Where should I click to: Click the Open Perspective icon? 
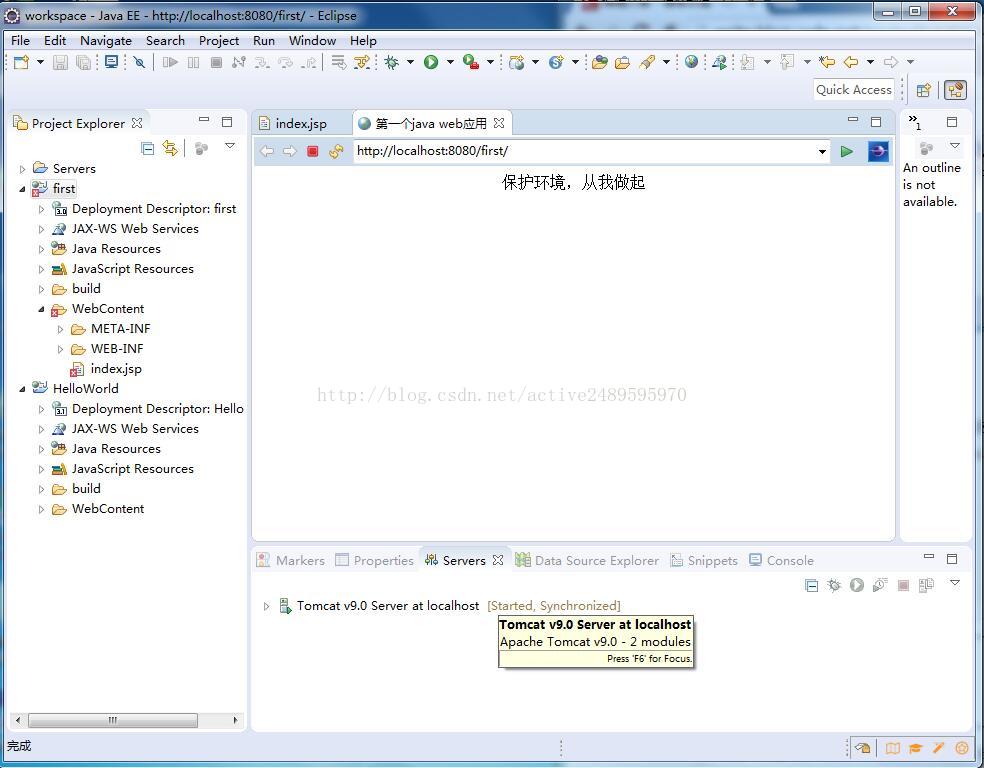click(923, 90)
